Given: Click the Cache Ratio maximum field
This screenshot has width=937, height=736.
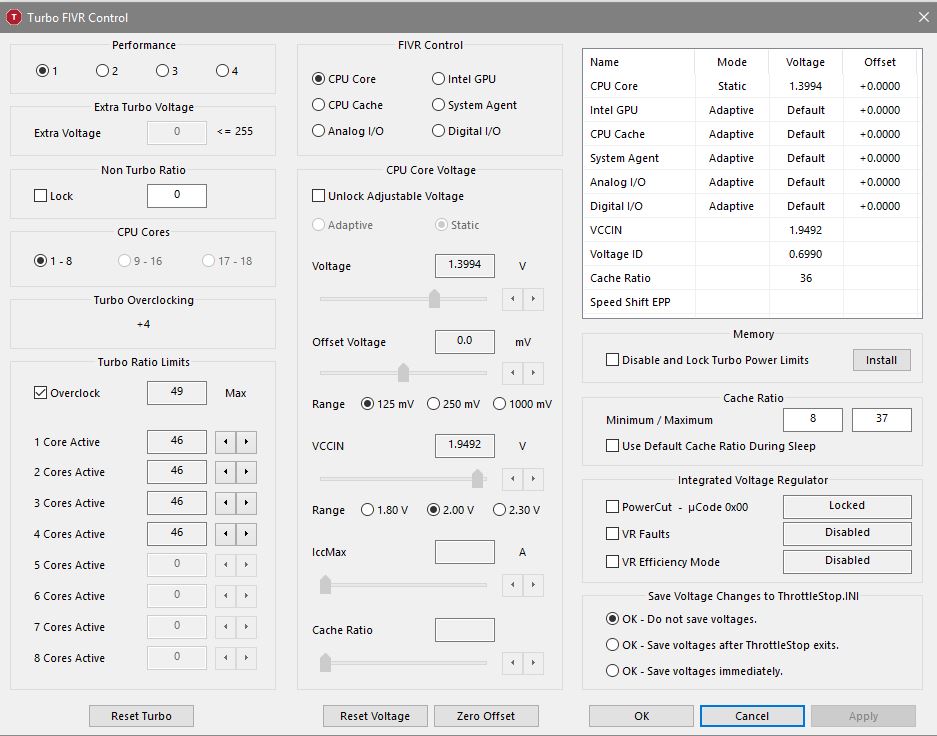Looking at the screenshot, I should pos(882,419).
